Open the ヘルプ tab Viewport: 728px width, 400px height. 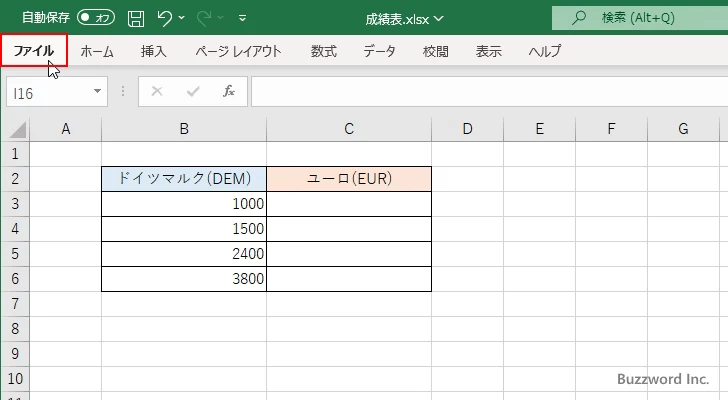click(x=545, y=51)
